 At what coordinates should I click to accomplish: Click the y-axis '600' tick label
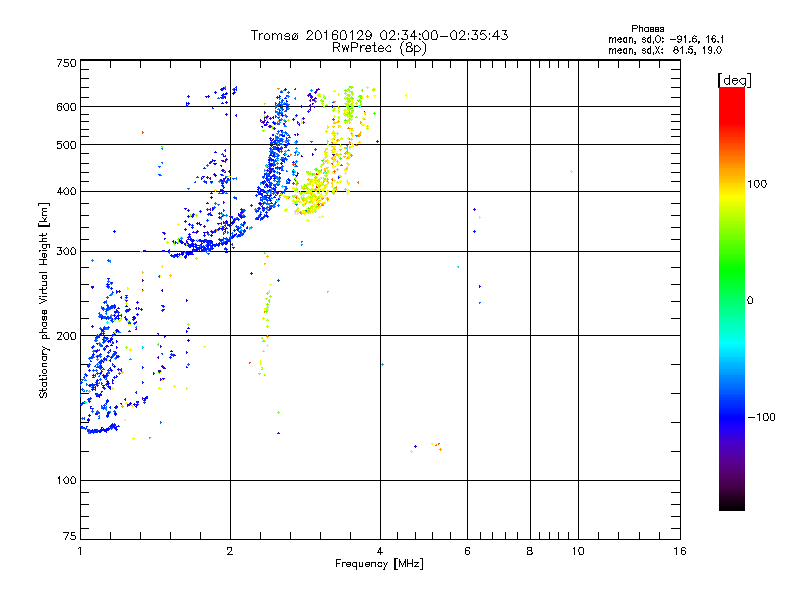pos(66,107)
